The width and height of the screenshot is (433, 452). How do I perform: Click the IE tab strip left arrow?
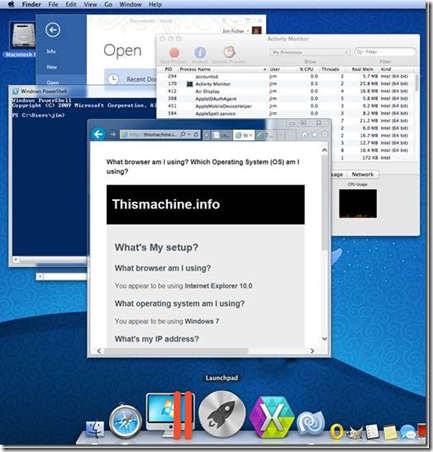[207, 135]
